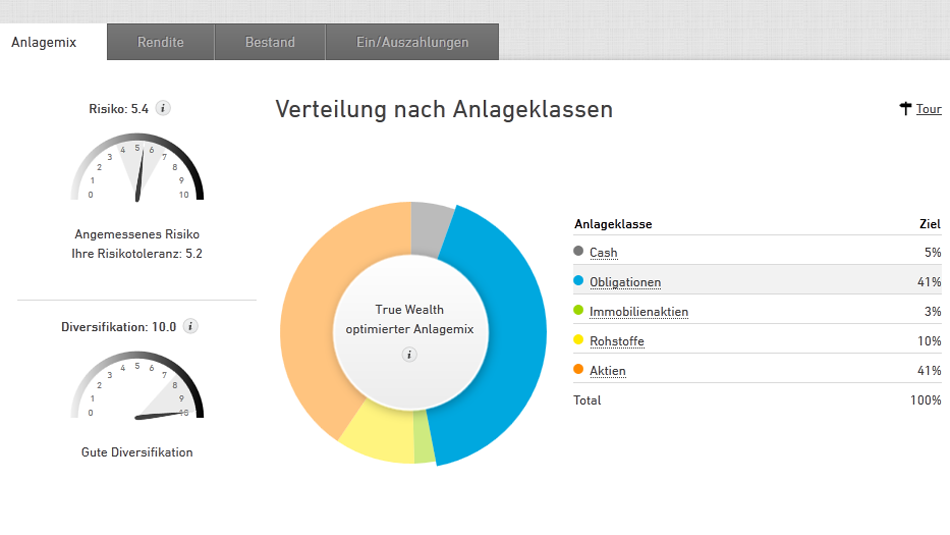
Task: Select the gray Cash donut segment
Action: point(429,229)
